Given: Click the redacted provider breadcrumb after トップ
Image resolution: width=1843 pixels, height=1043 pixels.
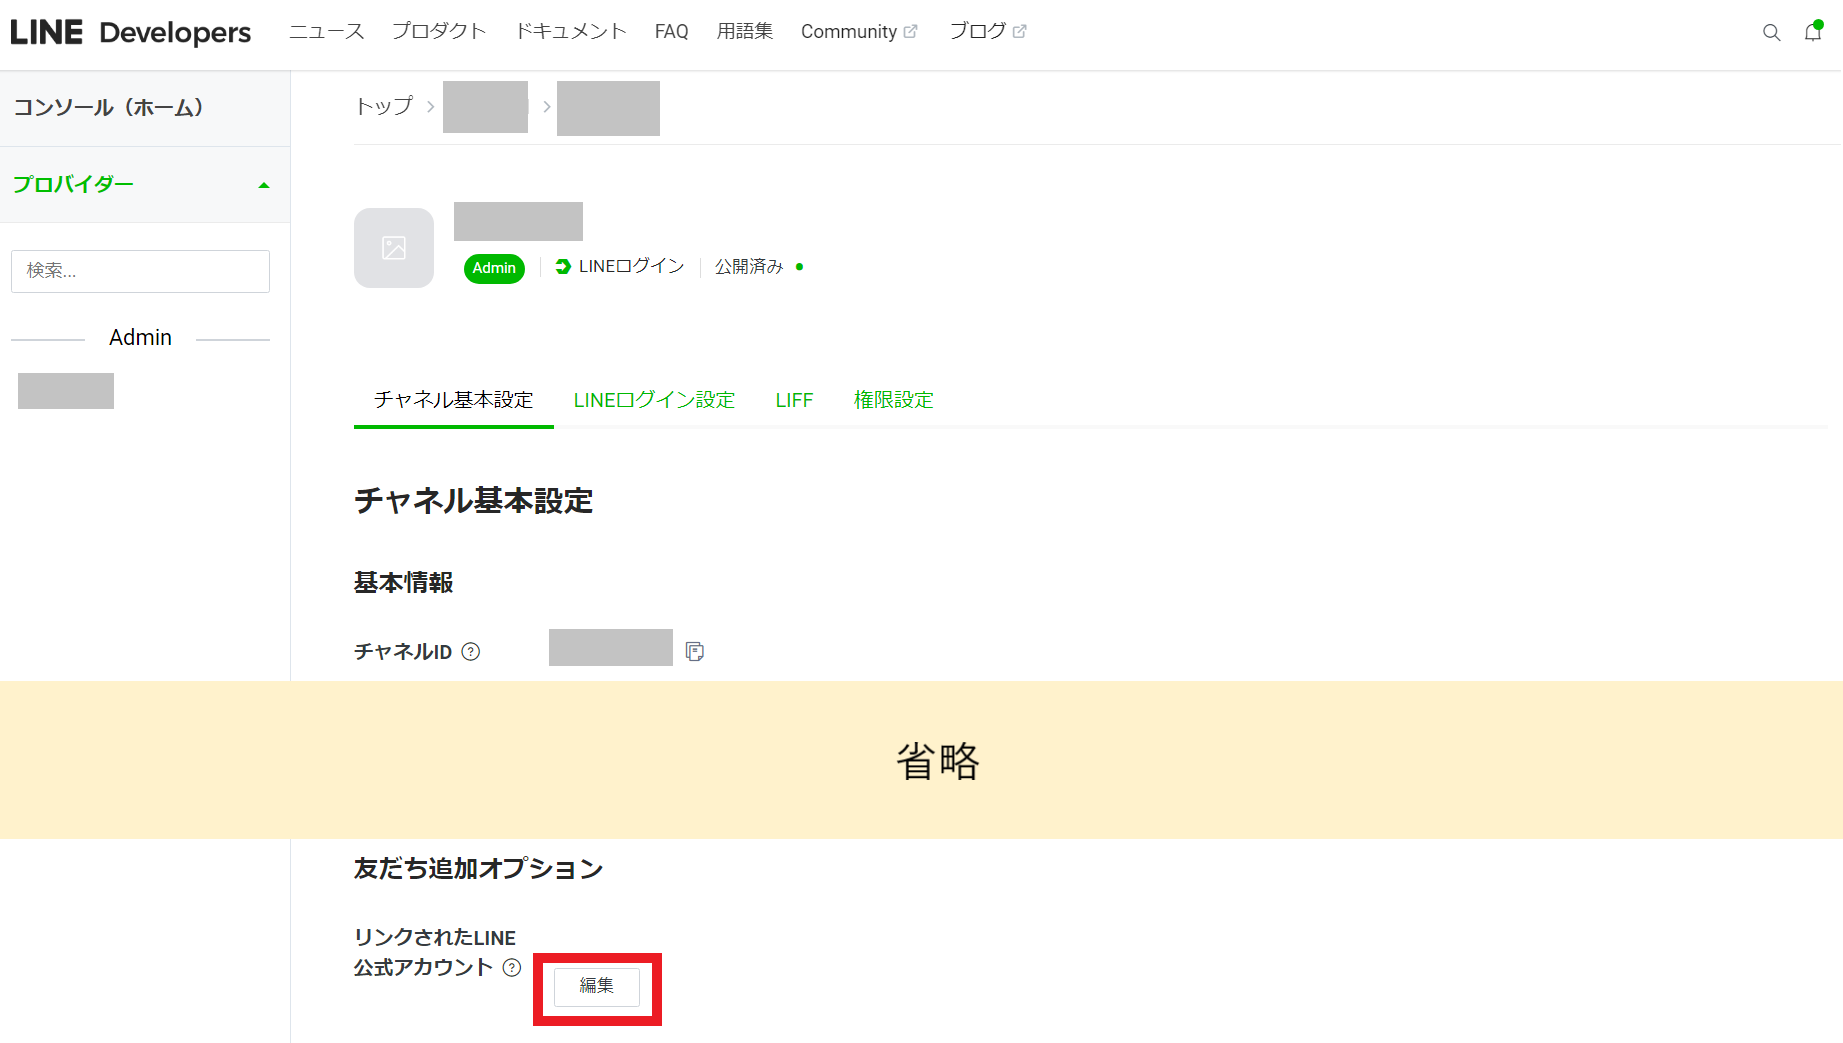Looking at the screenshot, I should click(485, 107).
